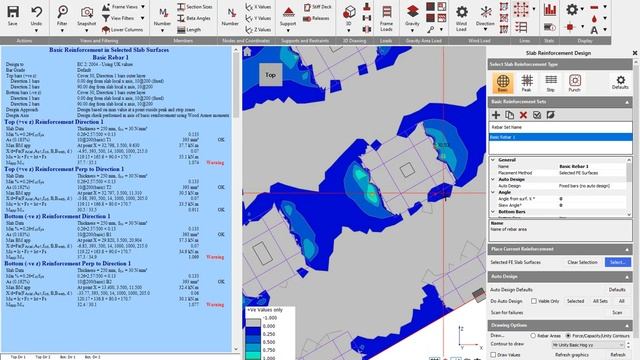Collapse the Angle property group
640x360 pixels.
(x=493, y=192)
